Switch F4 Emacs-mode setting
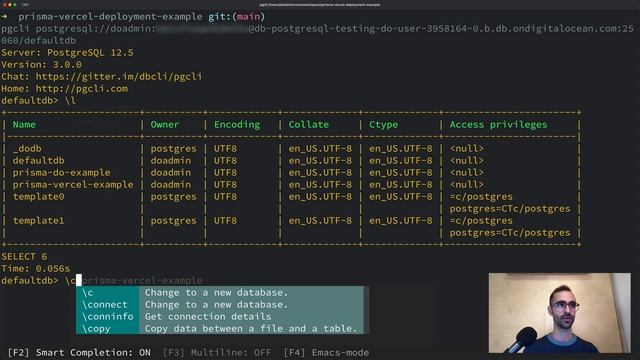This screenshot has width=640, height=360. pos(326,352)
